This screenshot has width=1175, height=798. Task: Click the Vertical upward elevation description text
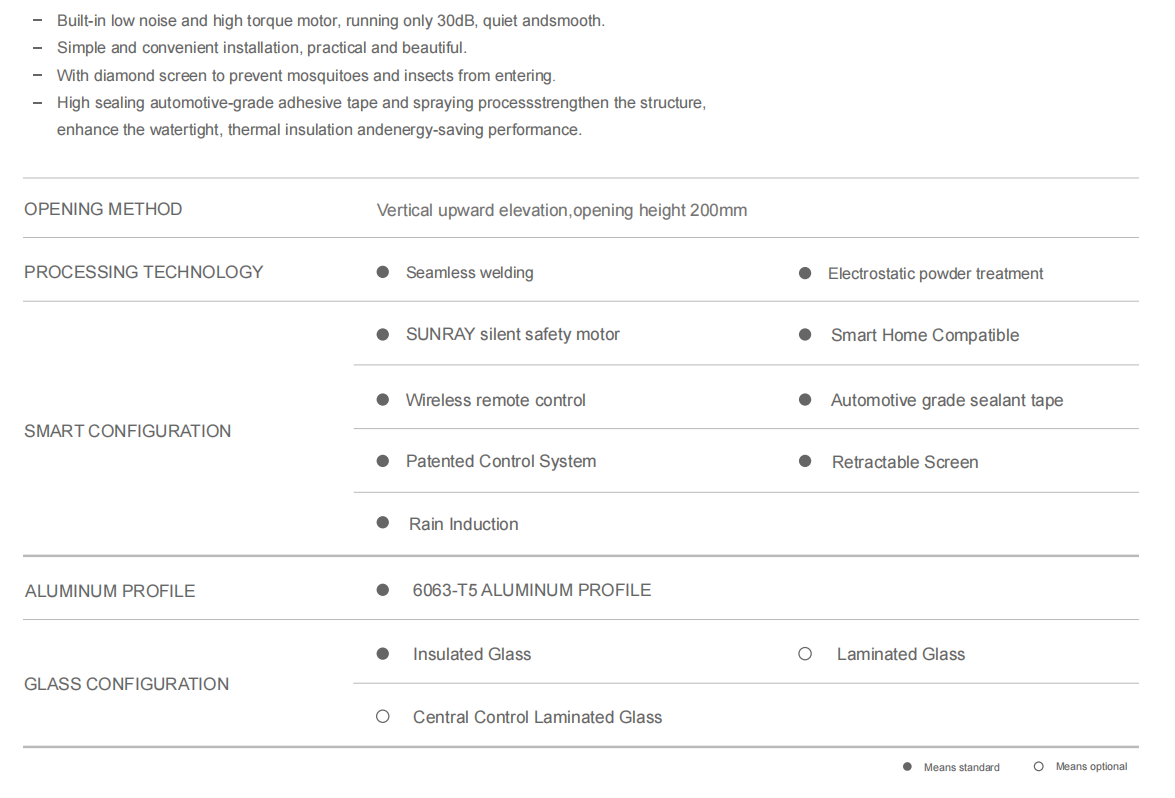point(561,211)
